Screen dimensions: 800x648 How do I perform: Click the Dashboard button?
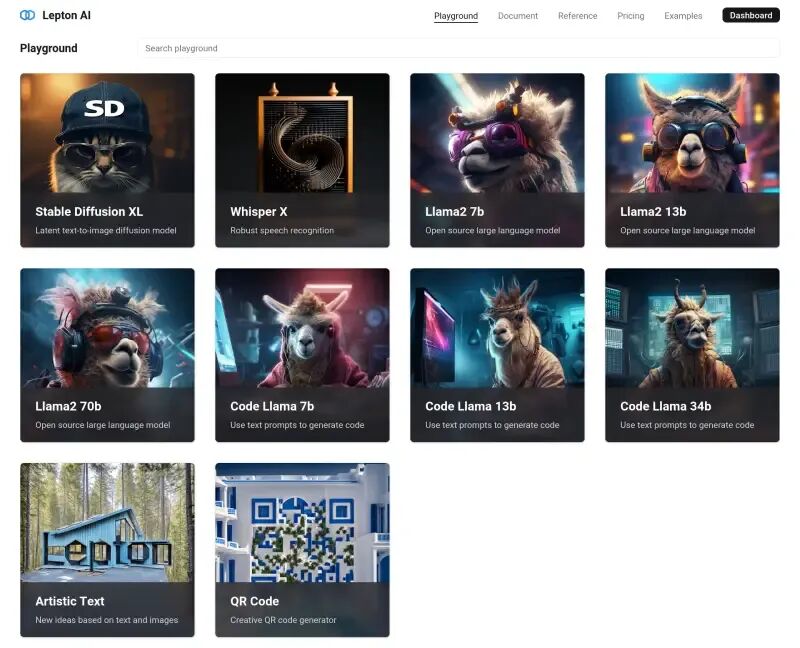point(751,15)
